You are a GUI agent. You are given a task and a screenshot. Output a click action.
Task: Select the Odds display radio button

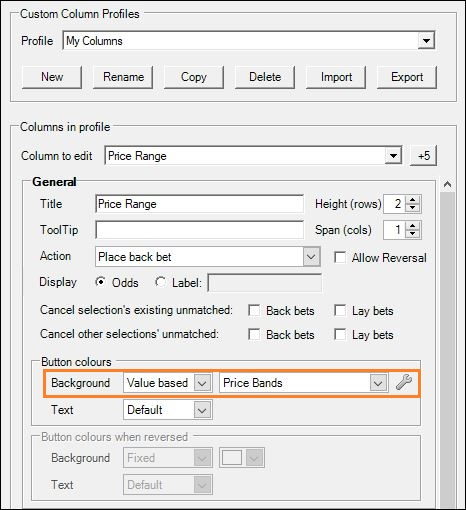pos(100,282)
